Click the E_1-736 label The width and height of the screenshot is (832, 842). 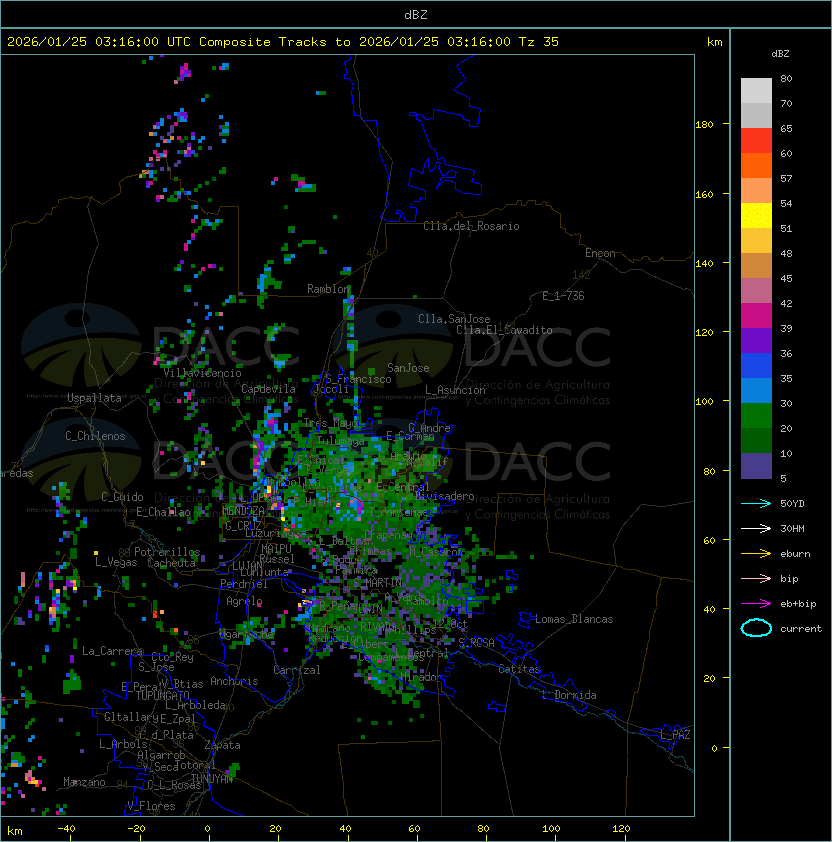pos(563,296)
